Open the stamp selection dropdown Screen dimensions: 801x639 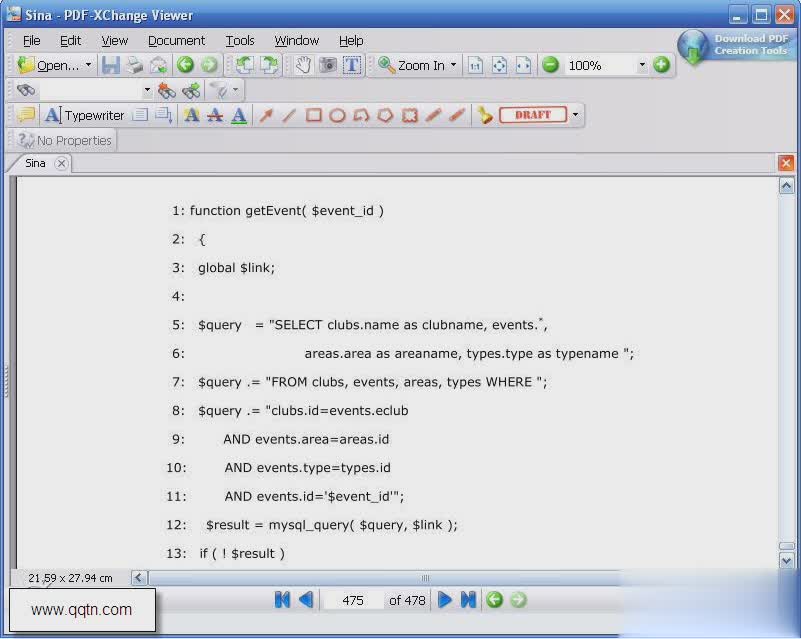(575, 115)
